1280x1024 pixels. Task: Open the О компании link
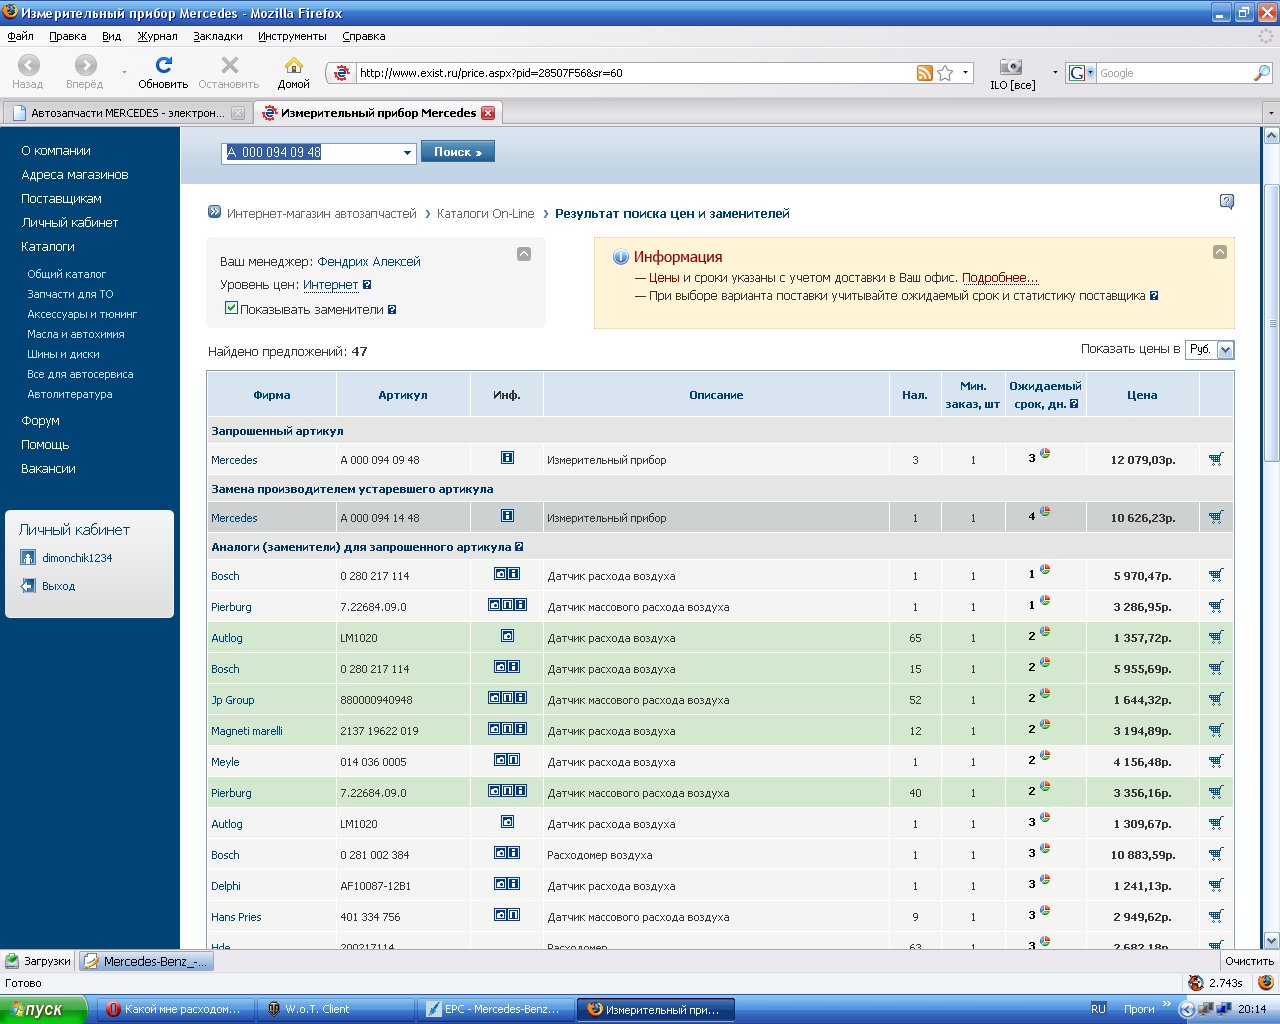click(56, 151)
